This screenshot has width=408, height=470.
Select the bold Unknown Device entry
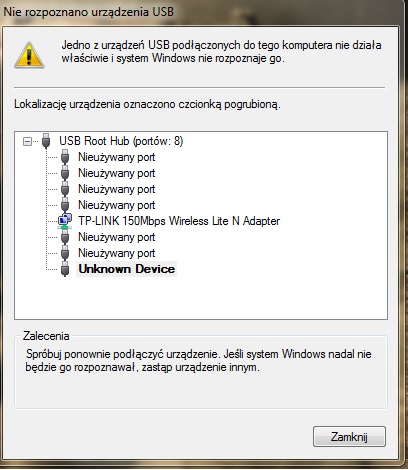click(127, 269)
